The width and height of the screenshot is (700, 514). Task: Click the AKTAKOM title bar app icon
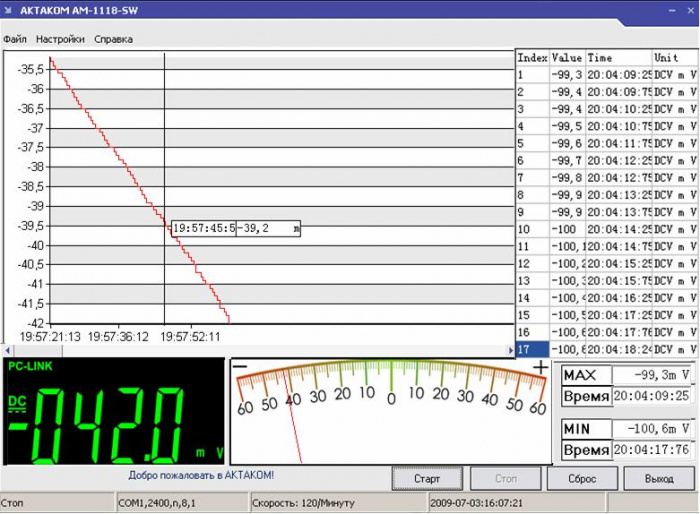coord(8,10)
